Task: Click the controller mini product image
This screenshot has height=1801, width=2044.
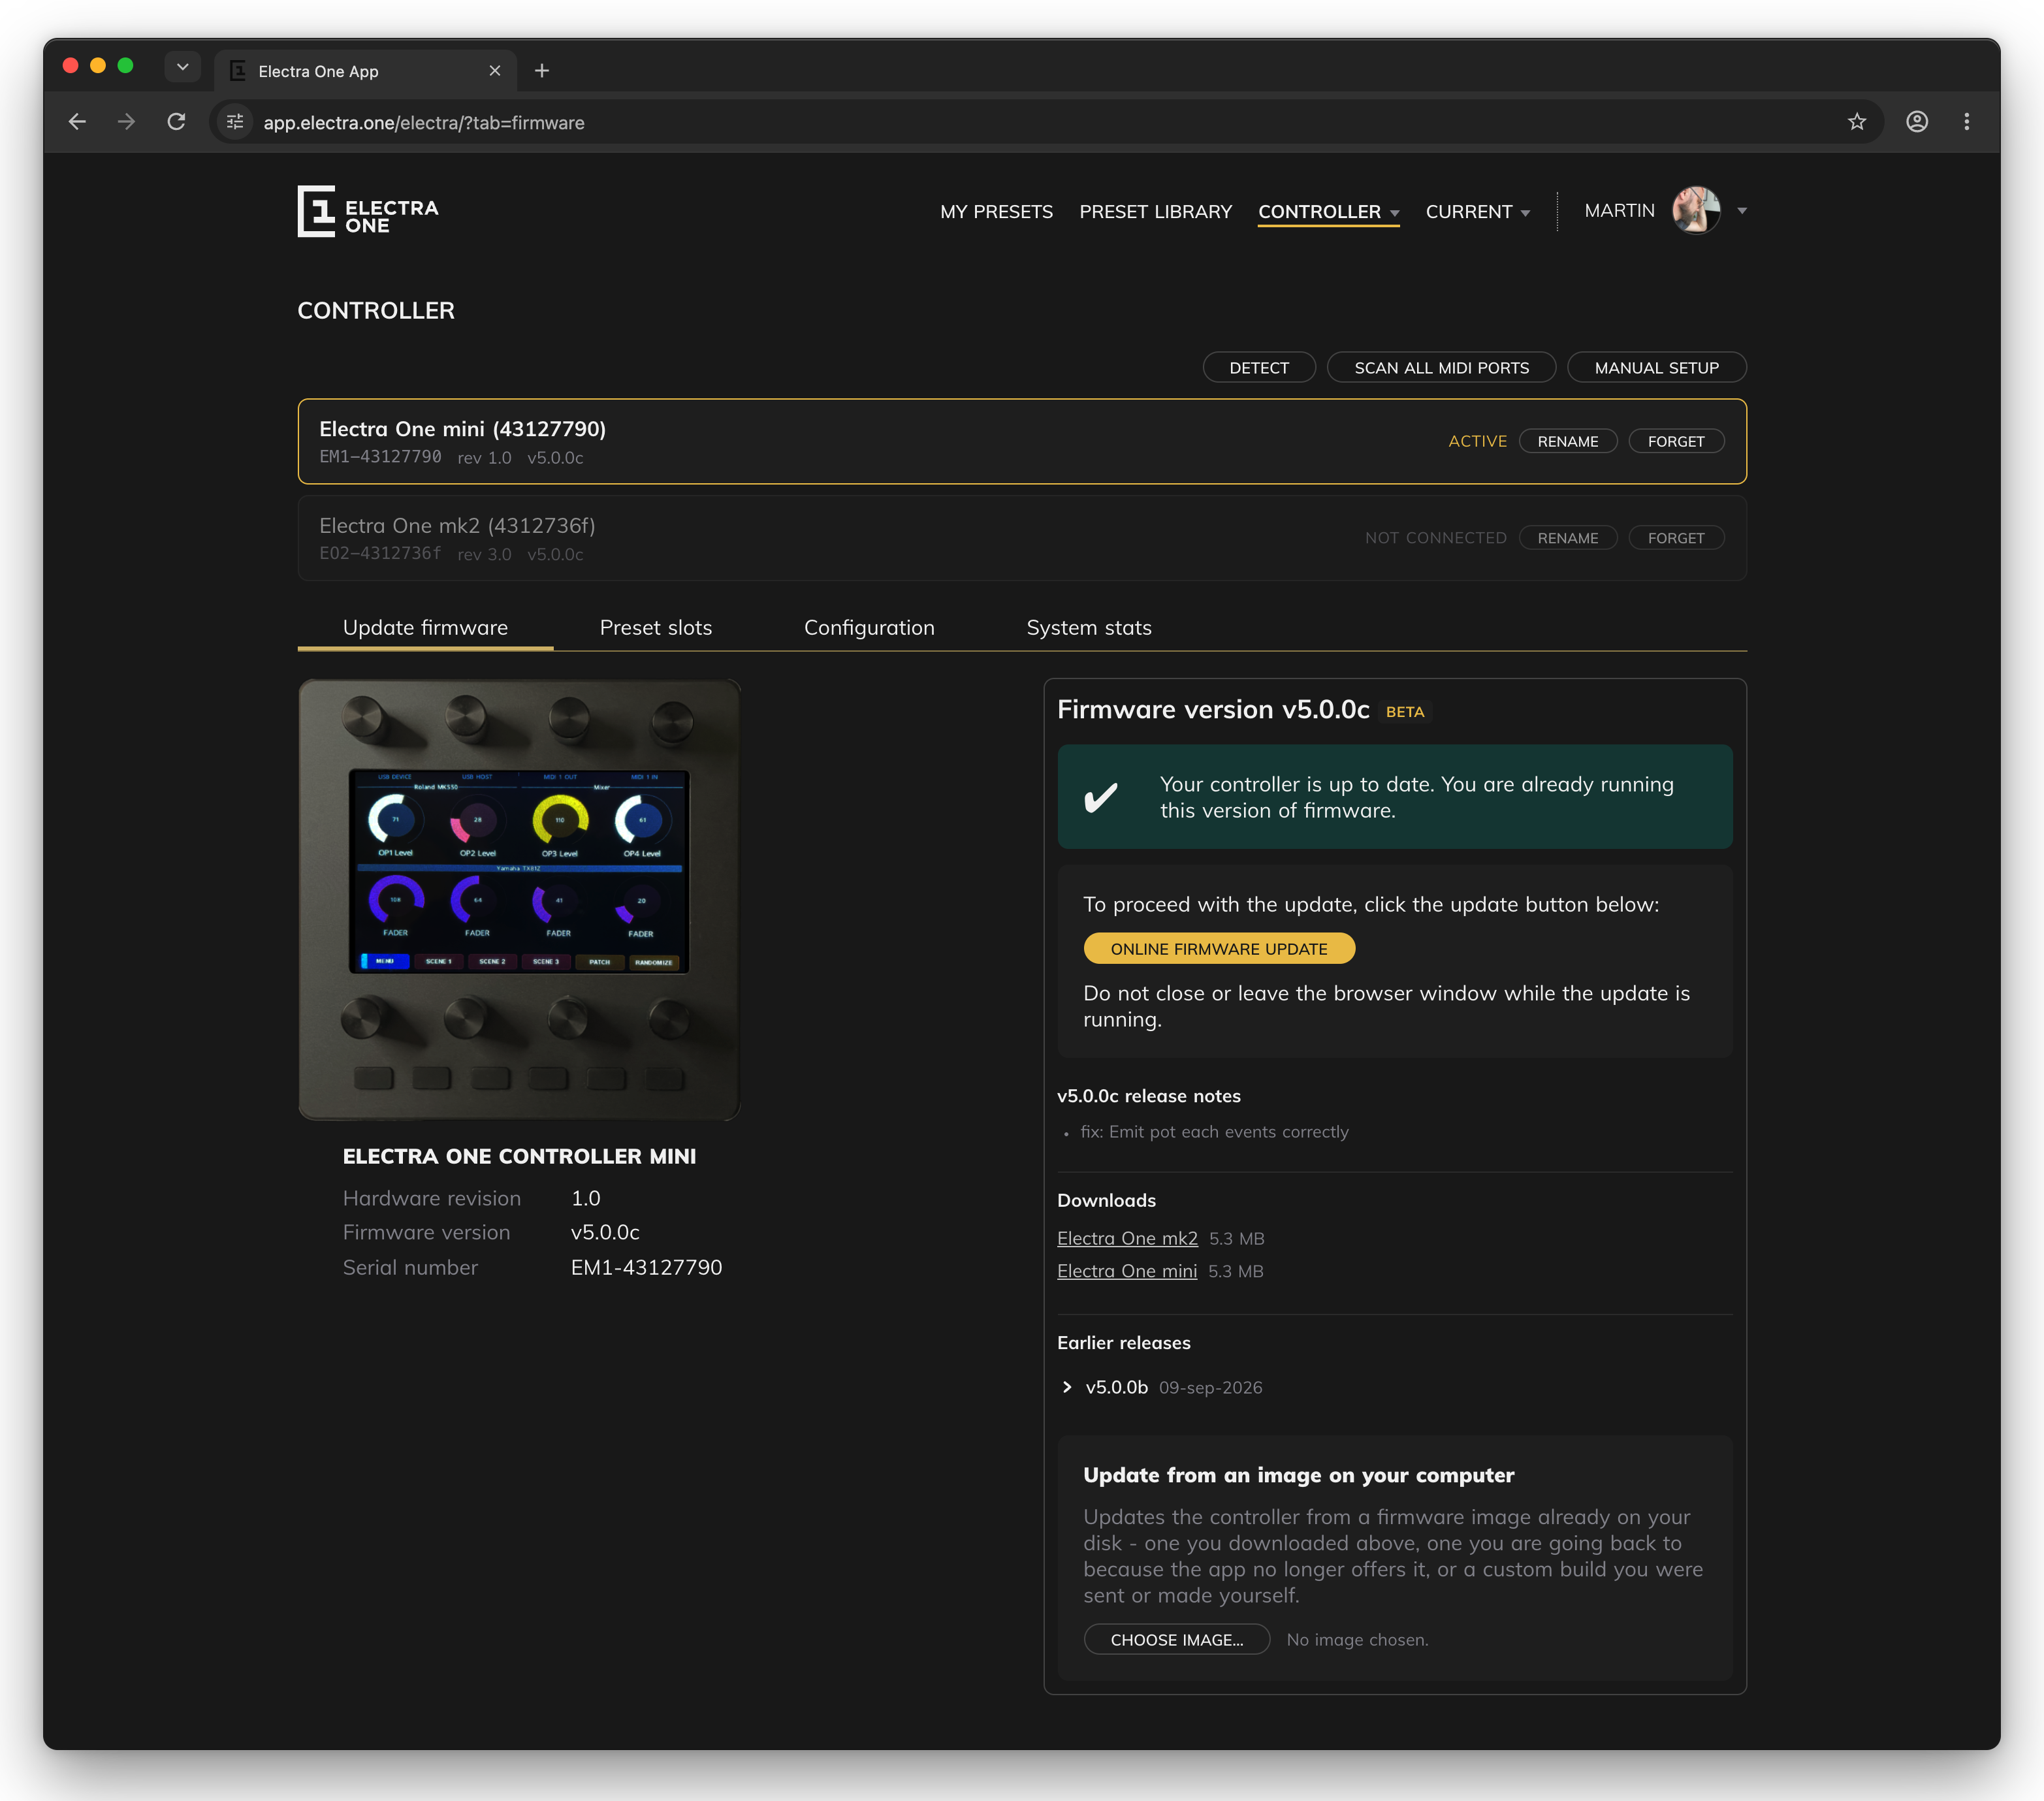Action: tap(519, 899)
